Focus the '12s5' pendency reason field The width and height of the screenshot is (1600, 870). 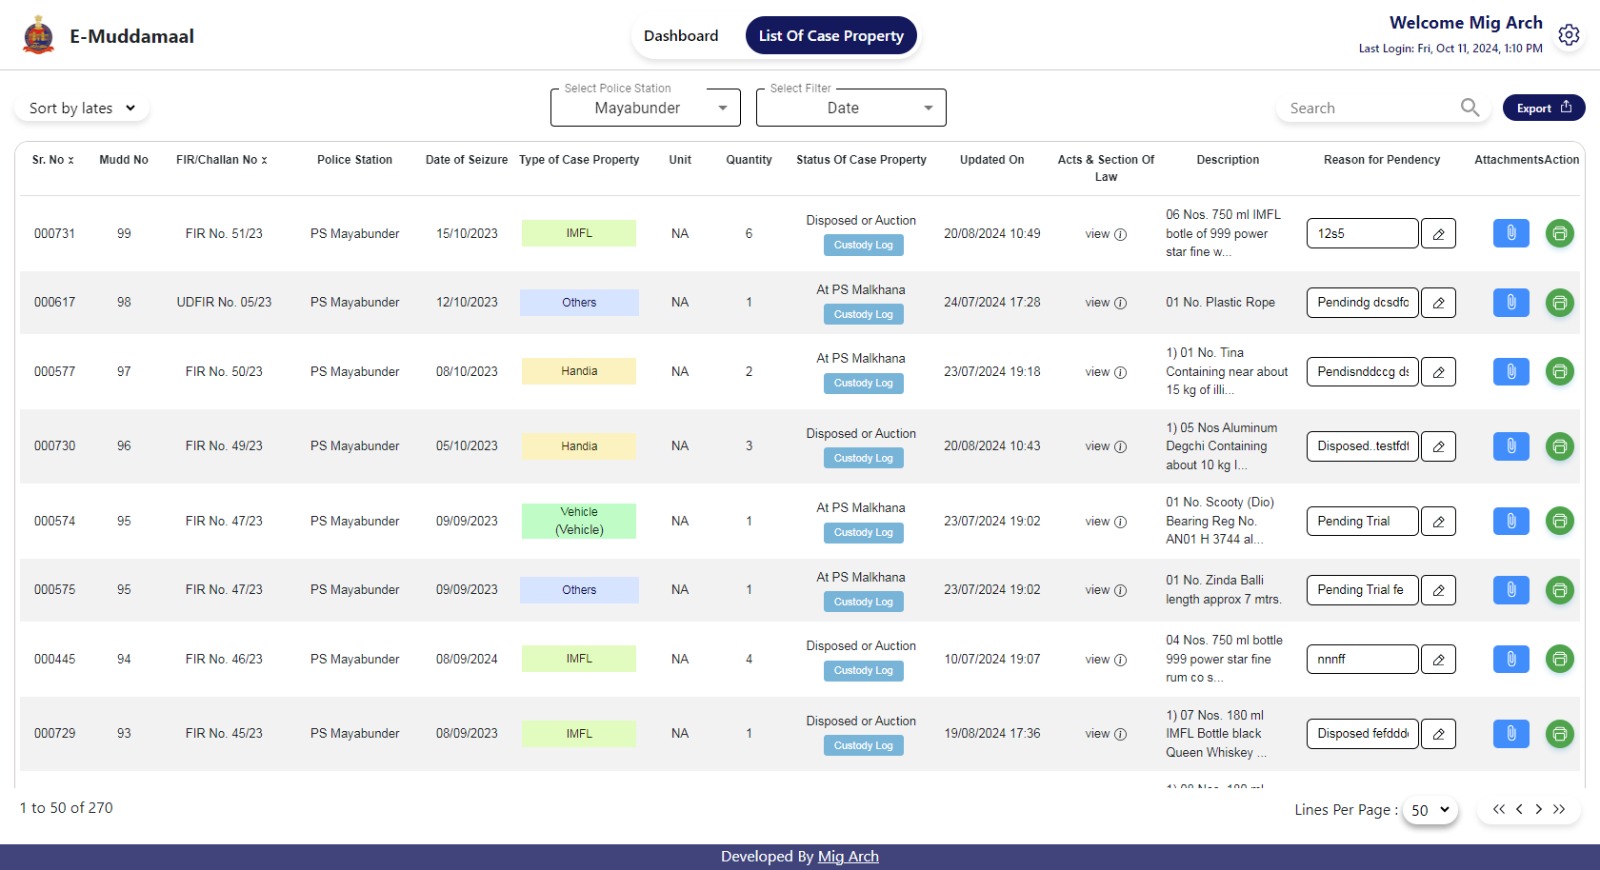point(1362,233)
